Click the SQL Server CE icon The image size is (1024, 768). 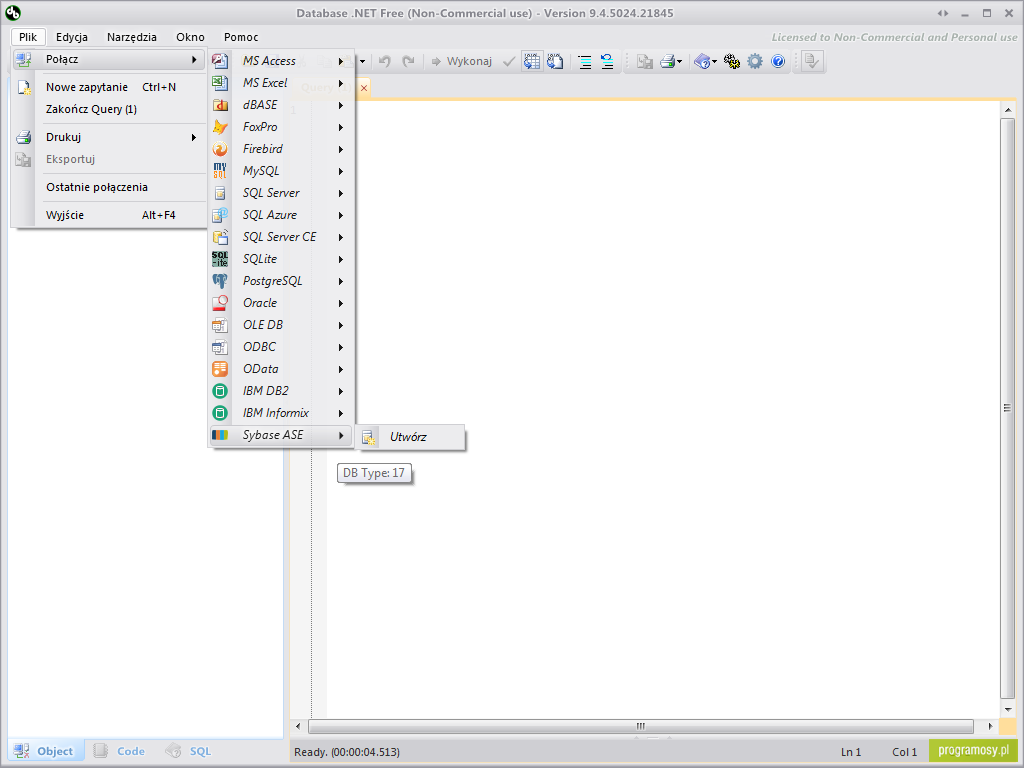pyautogui.click(x=220, y=237)
